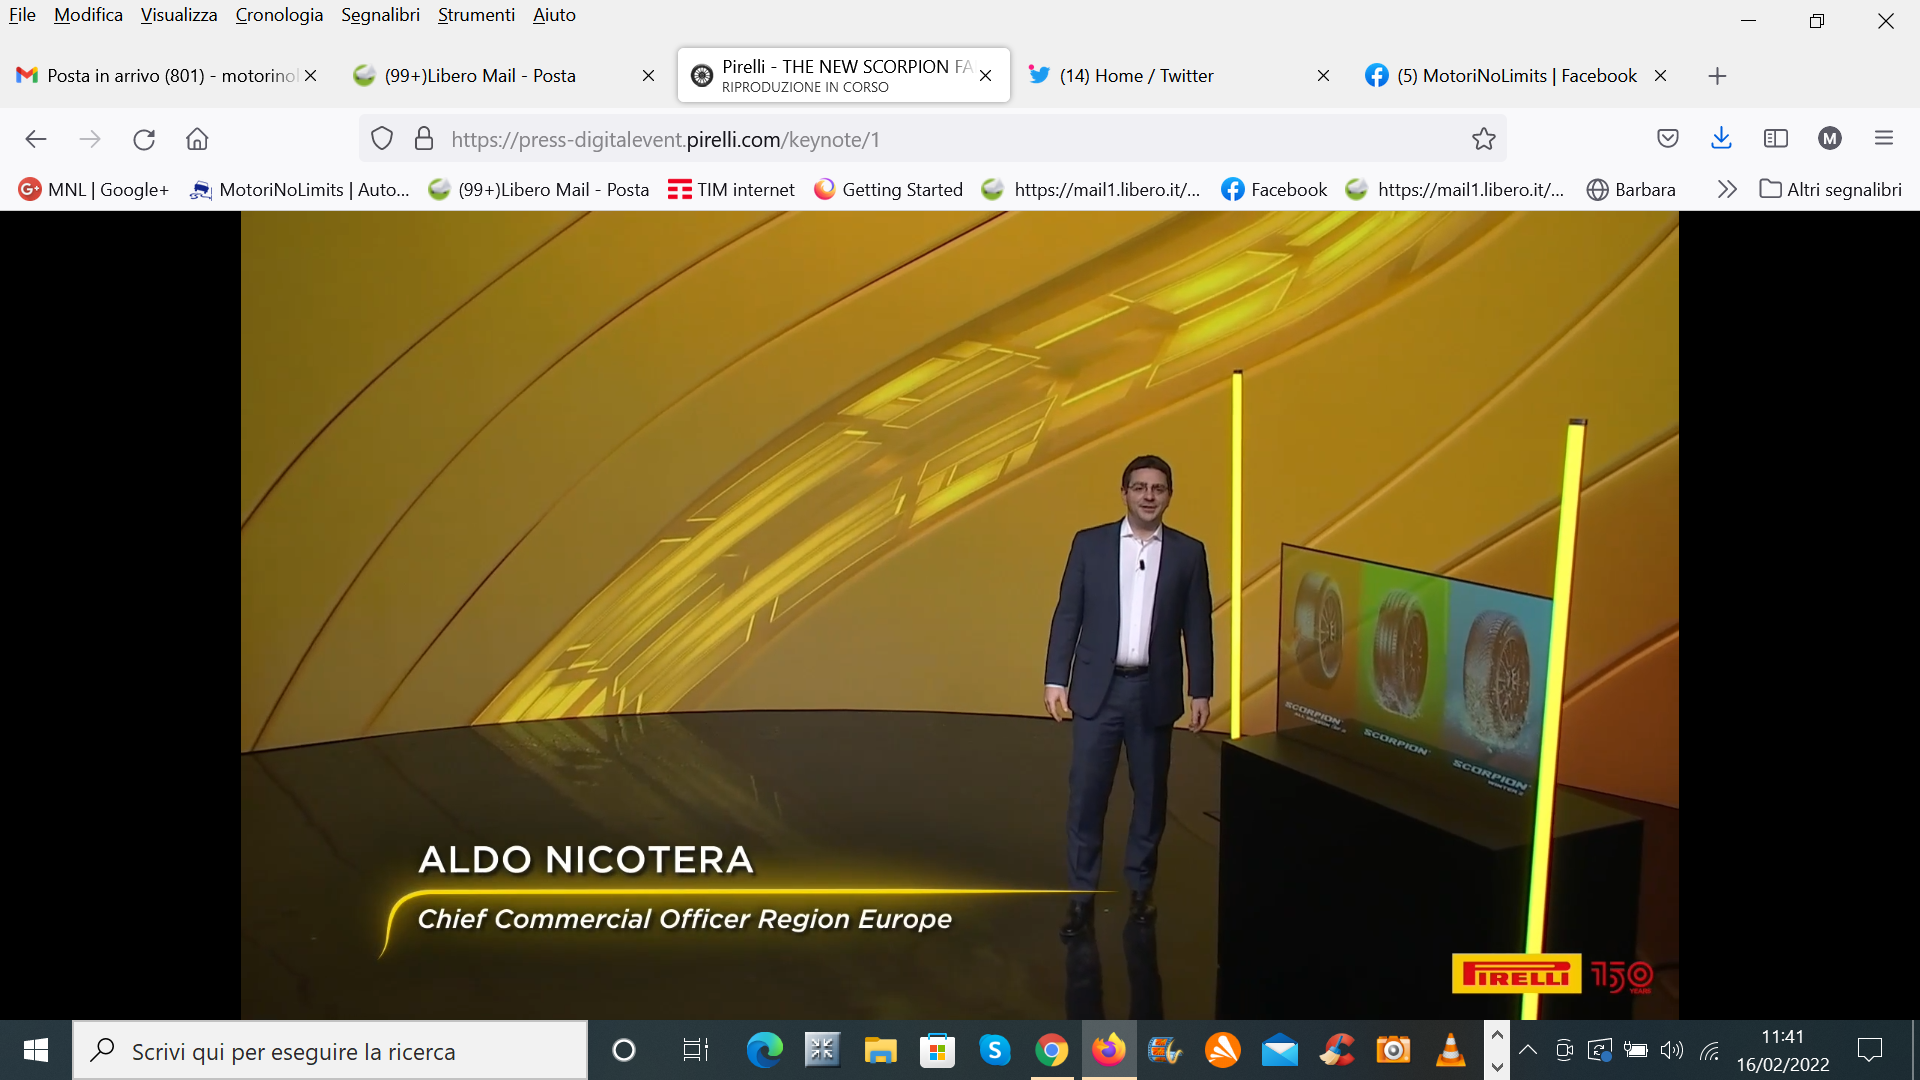1920x1080 pixels.
Task: View site security lock information
Action: (x=424, y=139)
